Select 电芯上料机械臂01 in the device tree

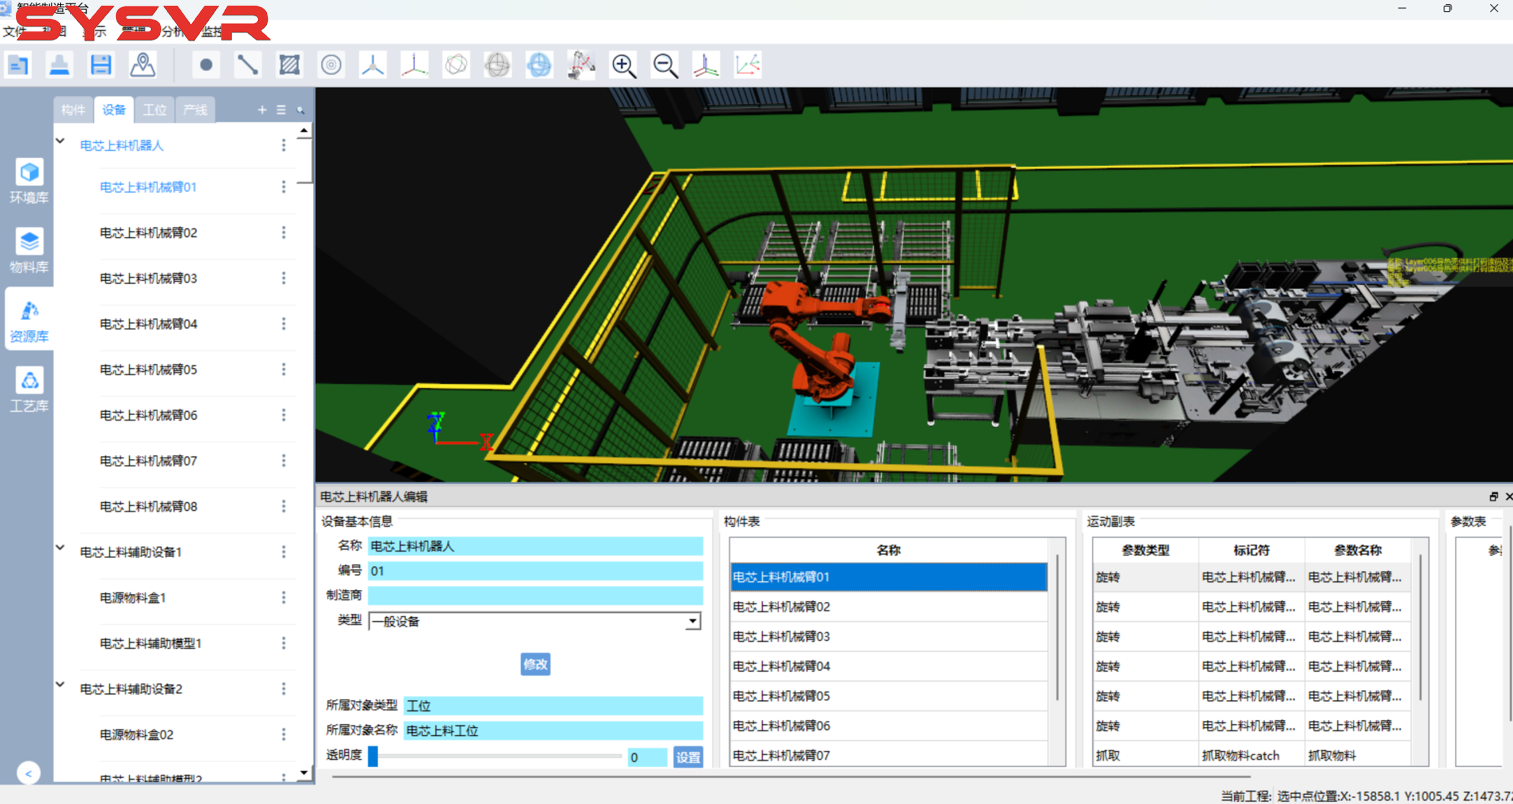[148, 187]
